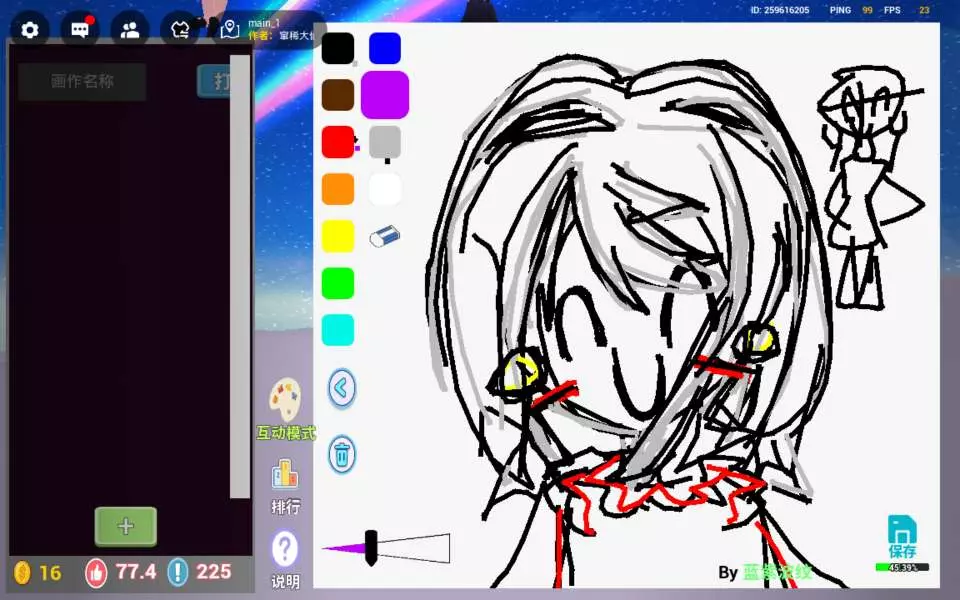The image size is (960, 600).
Task: Open the outfit changing icon
Action: click(180, 30)
